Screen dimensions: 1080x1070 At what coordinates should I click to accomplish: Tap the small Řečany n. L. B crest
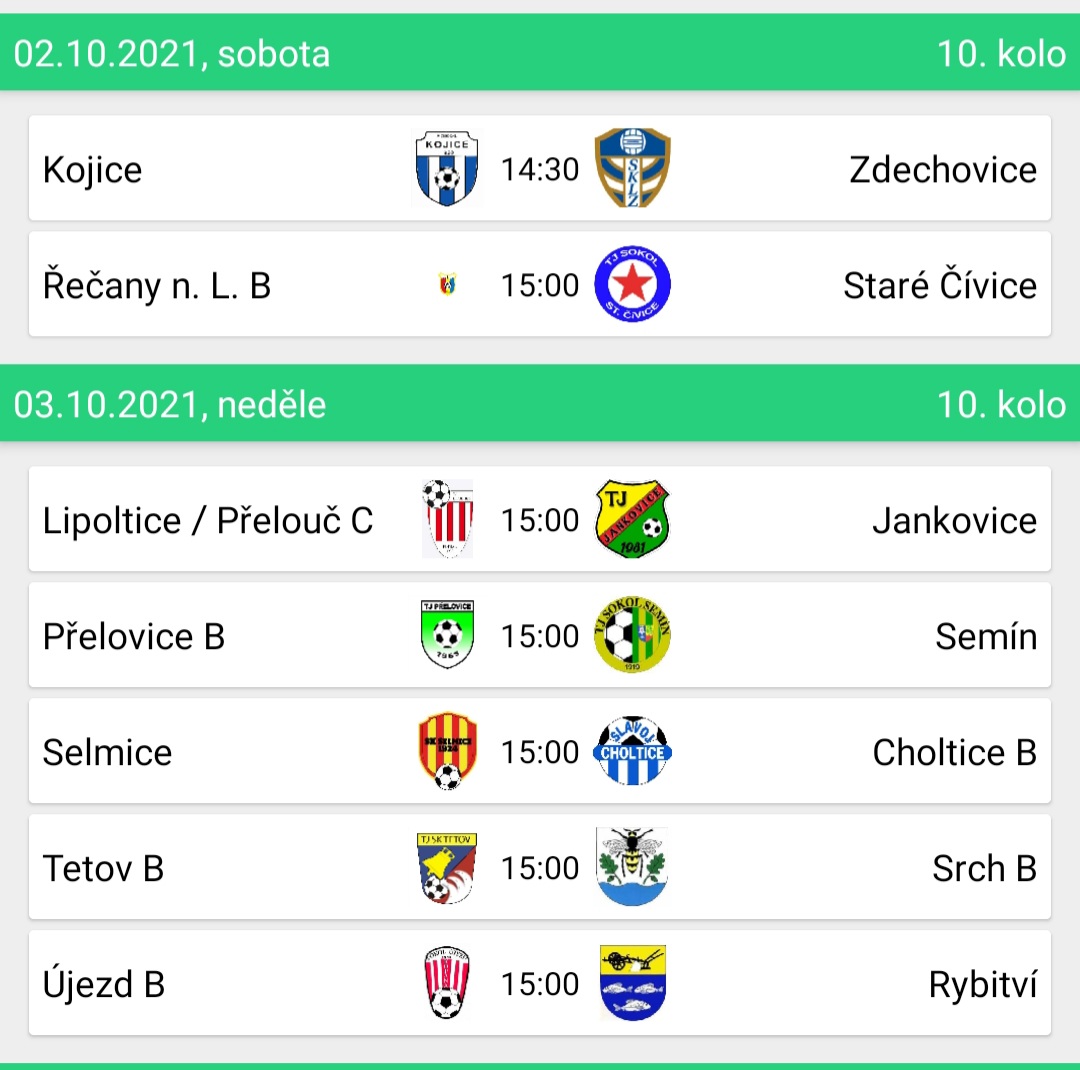point(447,284)
